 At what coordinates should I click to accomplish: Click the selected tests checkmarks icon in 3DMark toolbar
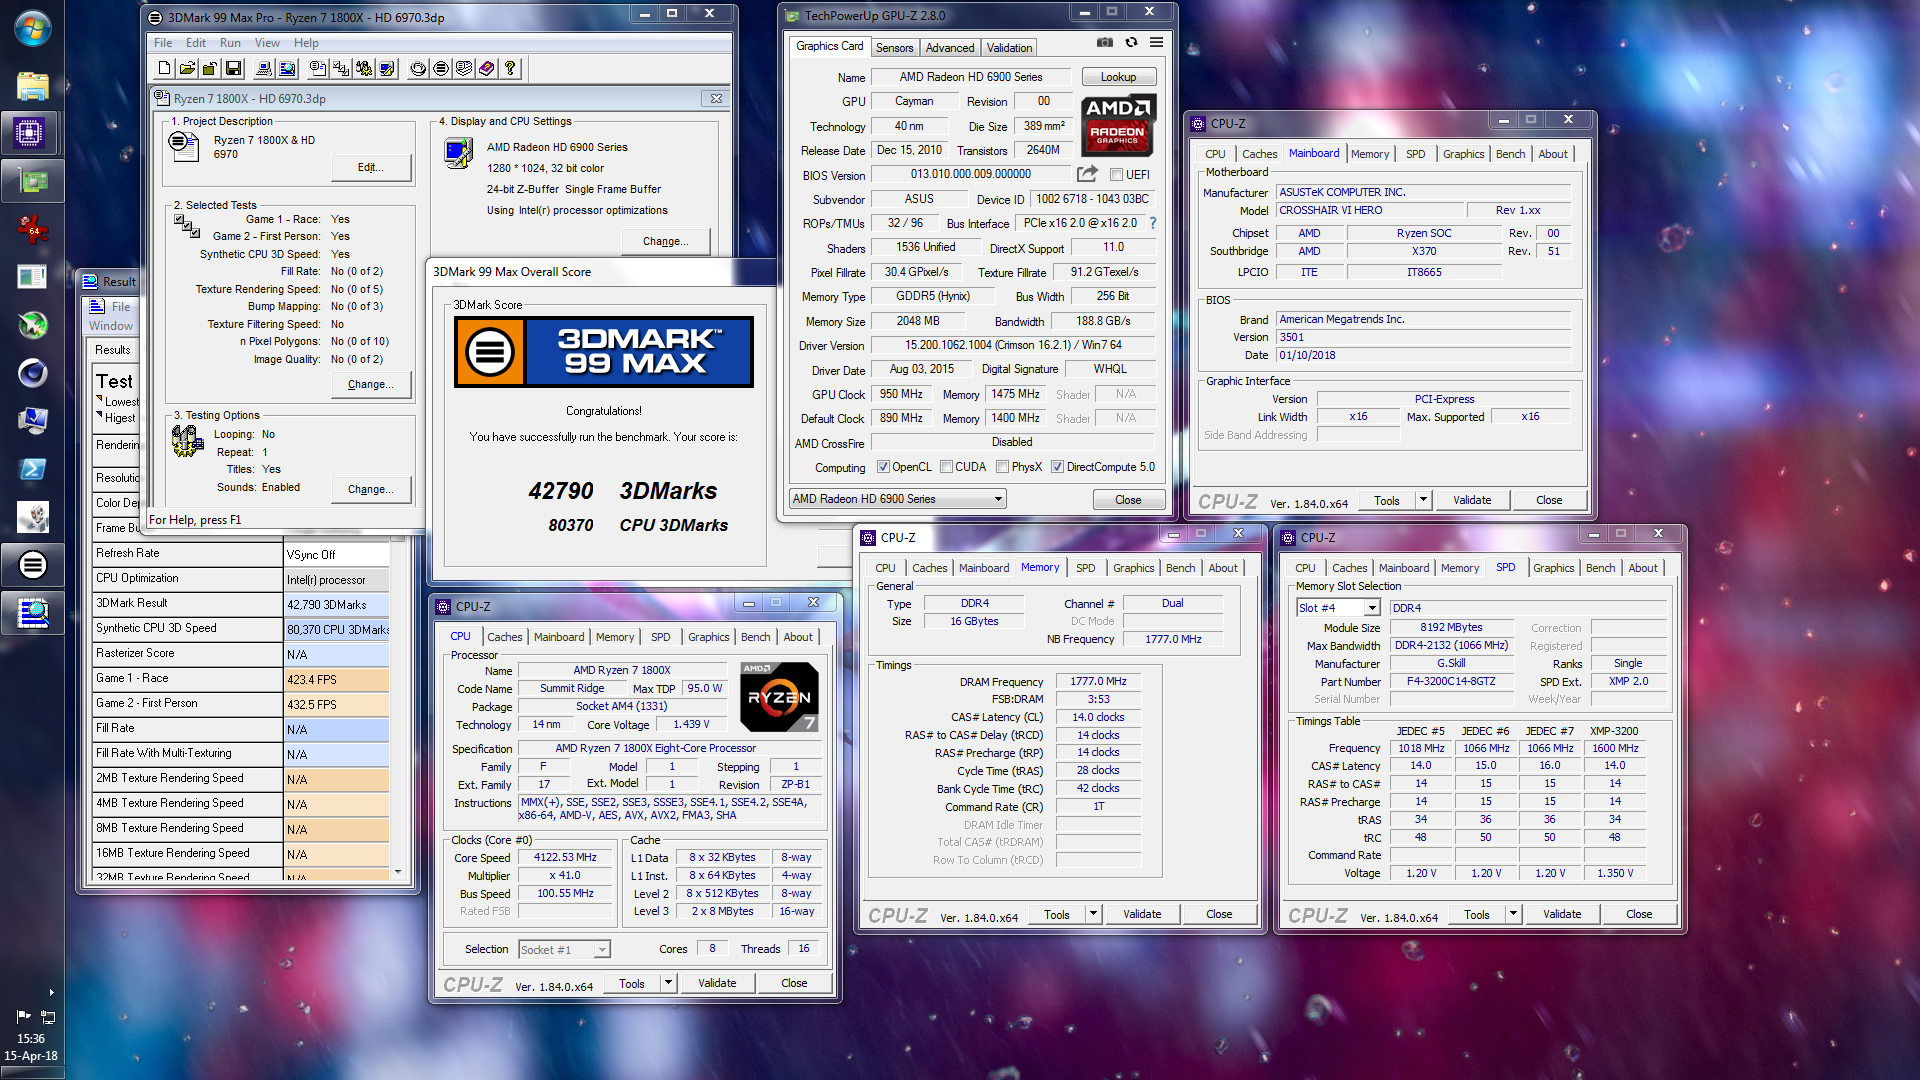pos(341,68)
